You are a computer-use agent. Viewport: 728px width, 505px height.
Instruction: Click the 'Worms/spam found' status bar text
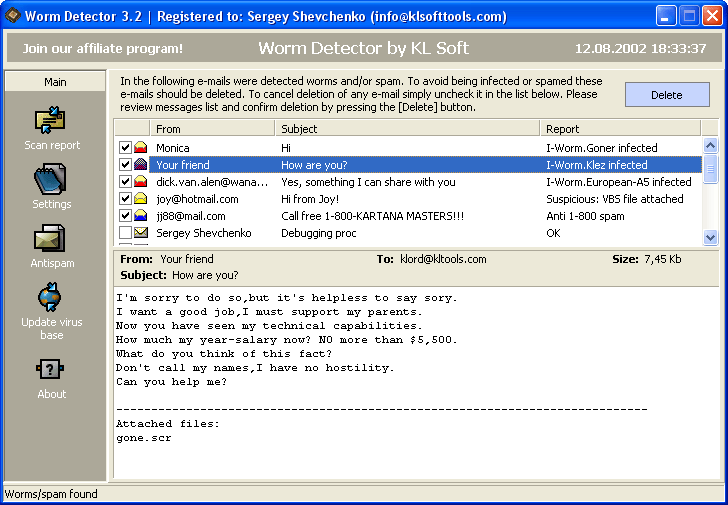click(x=51, y=494)
